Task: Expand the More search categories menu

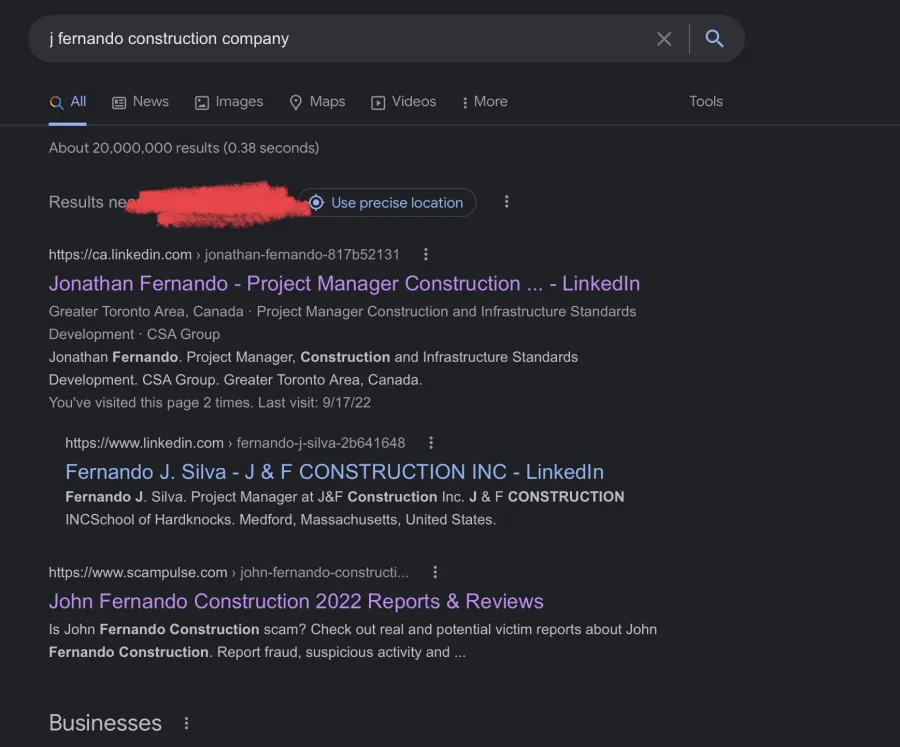Action: [x=485, y=102]
